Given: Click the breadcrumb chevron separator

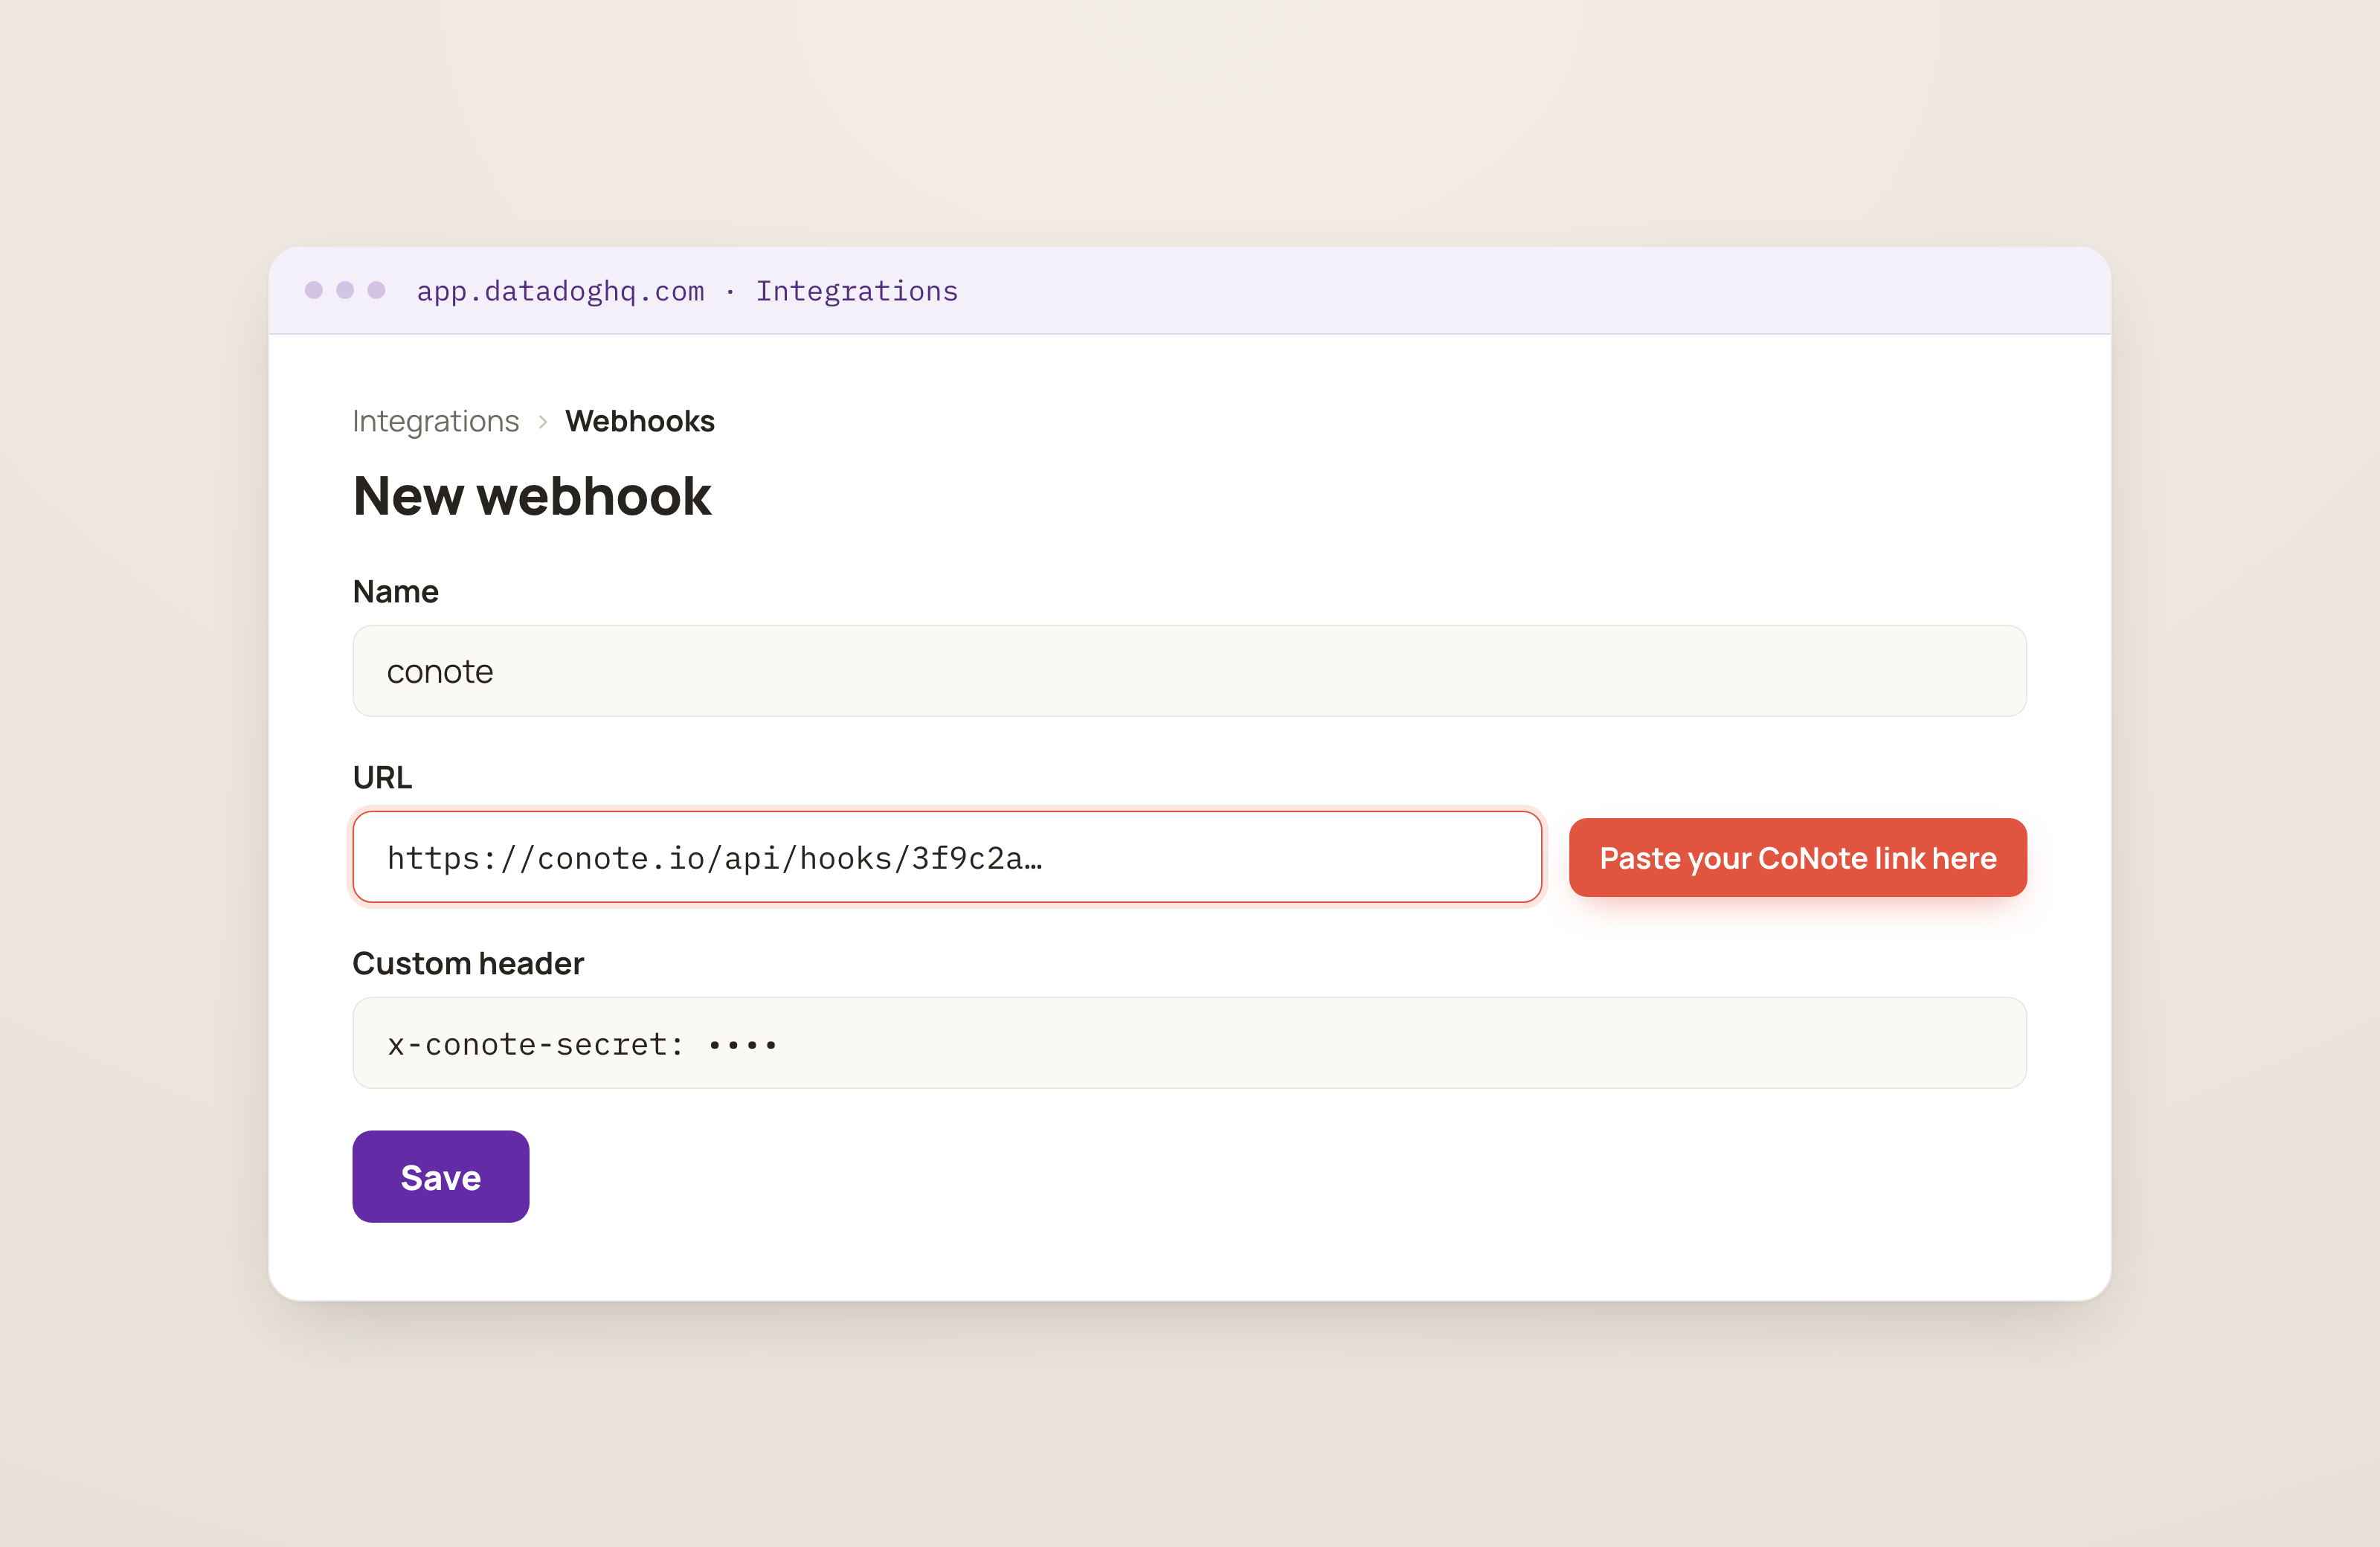Looking at the screenshot, I should coord(543,422).
